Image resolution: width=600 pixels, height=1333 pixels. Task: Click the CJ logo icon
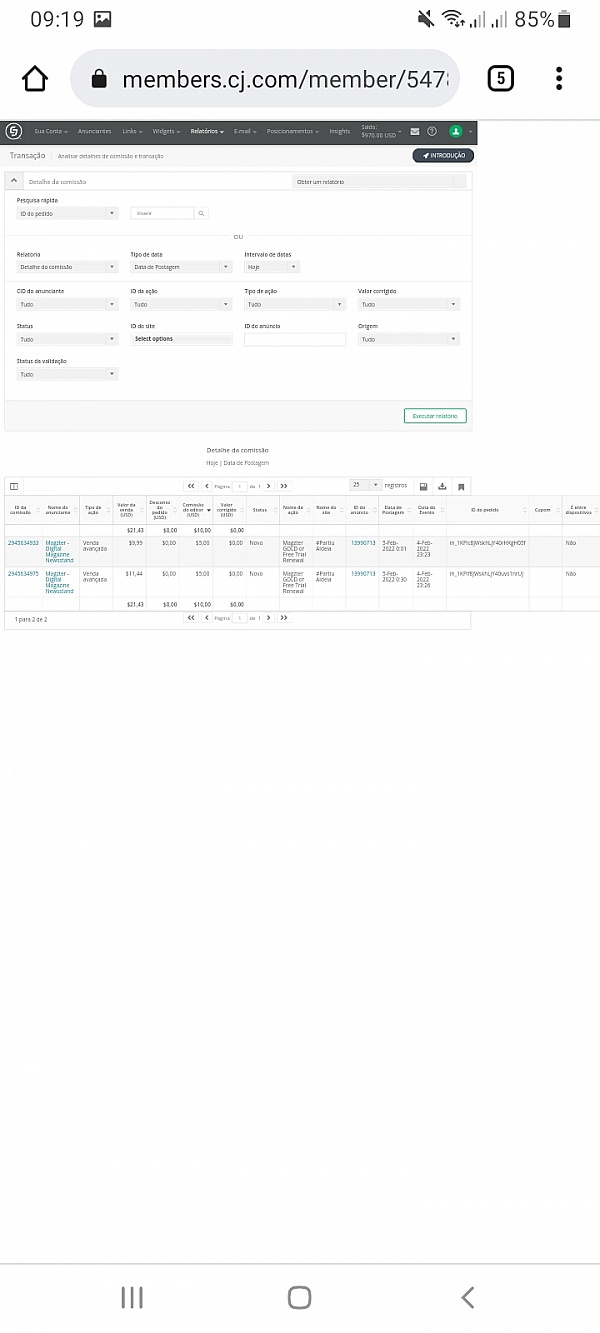pos(14,131)
